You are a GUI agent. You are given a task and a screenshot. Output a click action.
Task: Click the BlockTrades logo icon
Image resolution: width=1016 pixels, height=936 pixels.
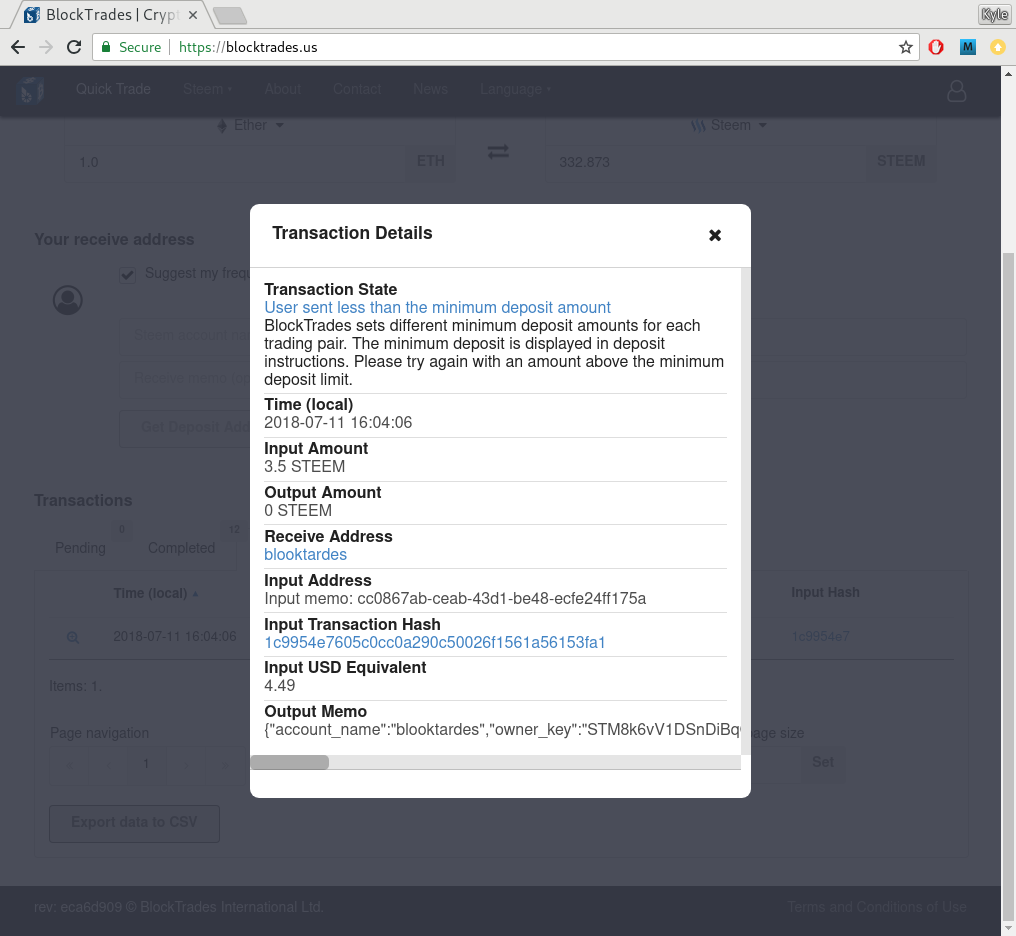pos(31,90)
